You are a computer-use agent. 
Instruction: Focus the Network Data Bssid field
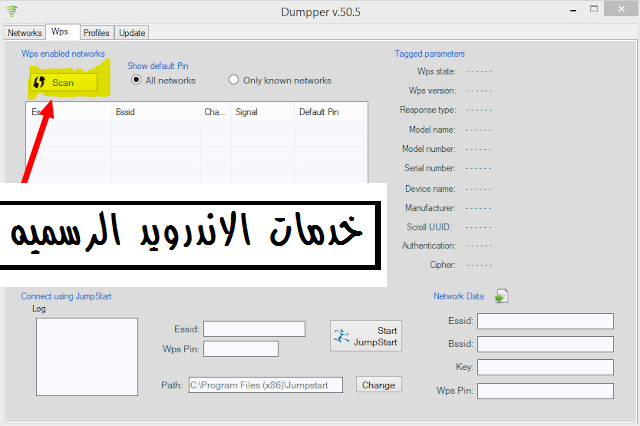pyautogui.click(x=545, y=344)
